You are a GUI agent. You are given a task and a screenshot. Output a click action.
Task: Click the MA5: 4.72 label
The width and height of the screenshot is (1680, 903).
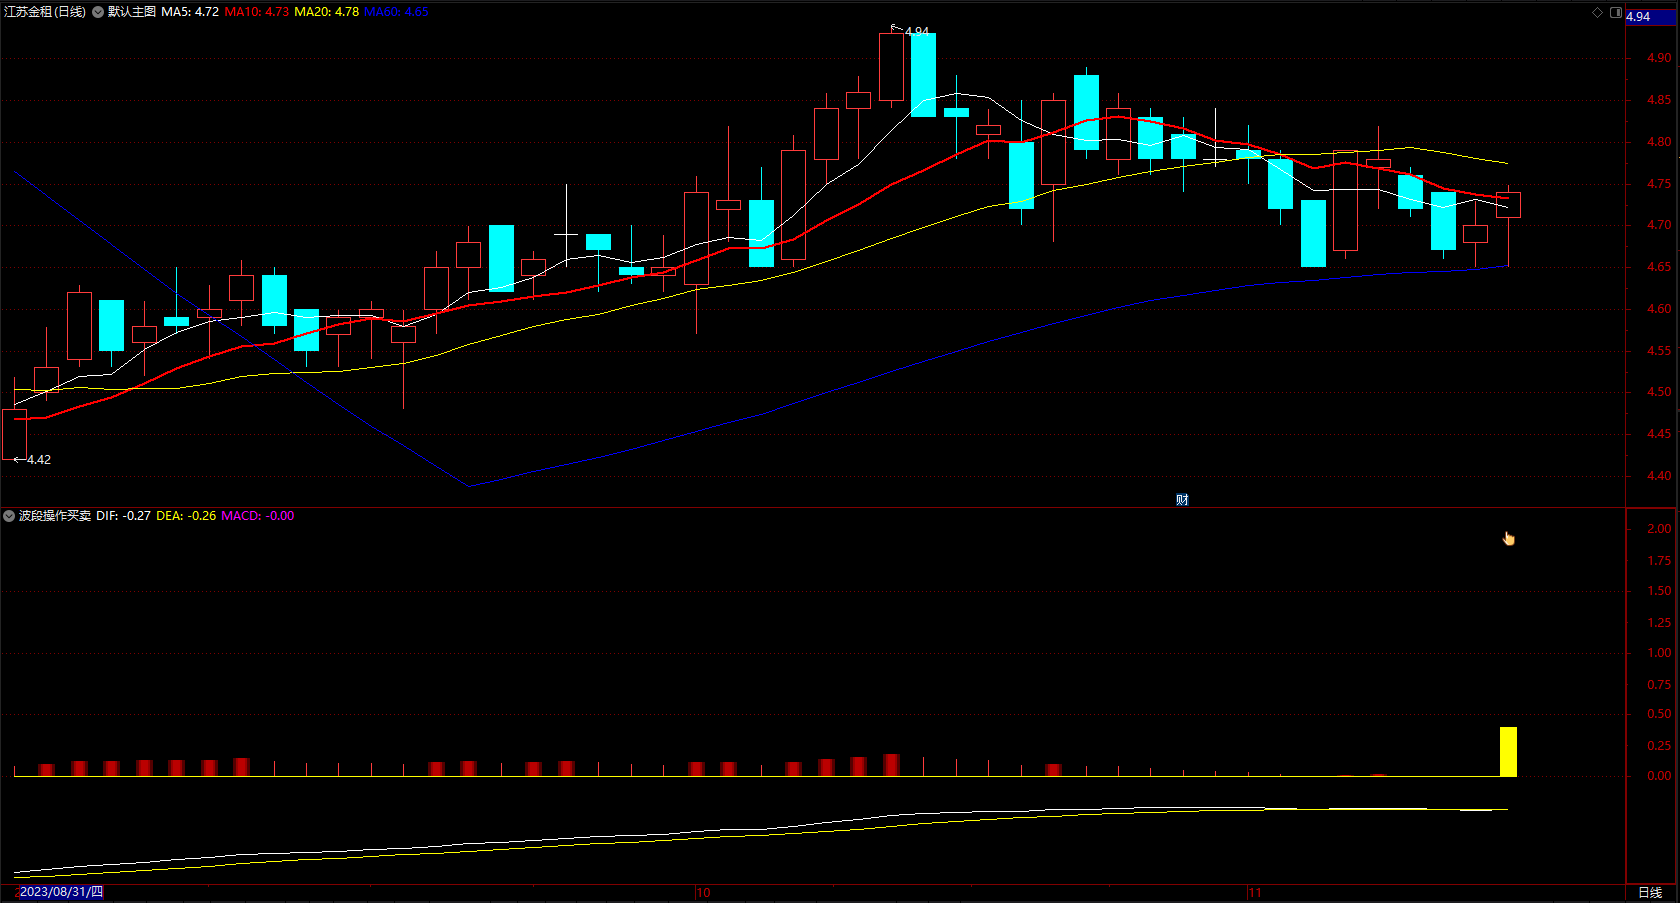tap(190, 12)
